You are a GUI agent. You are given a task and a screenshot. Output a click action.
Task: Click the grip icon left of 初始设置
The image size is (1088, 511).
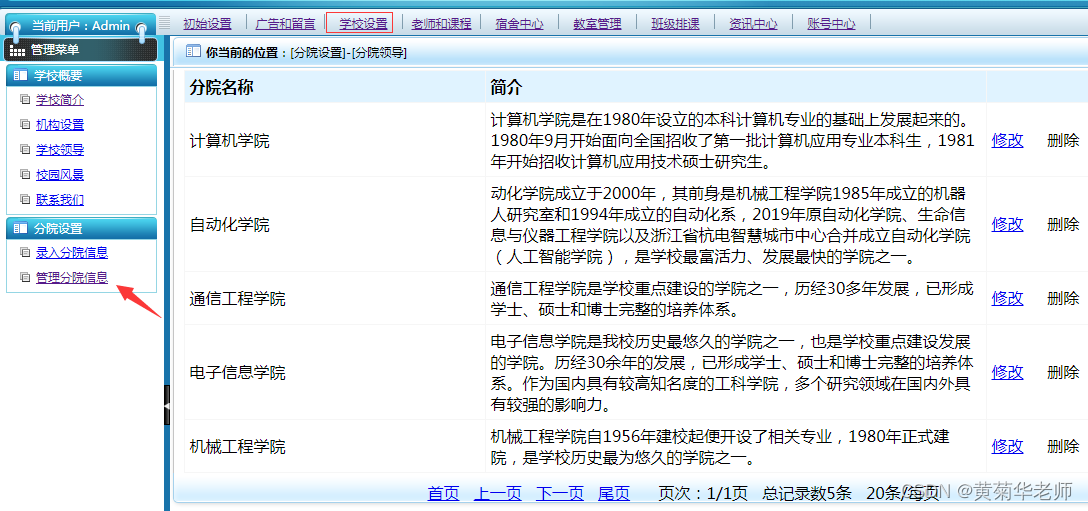(164, 23)
